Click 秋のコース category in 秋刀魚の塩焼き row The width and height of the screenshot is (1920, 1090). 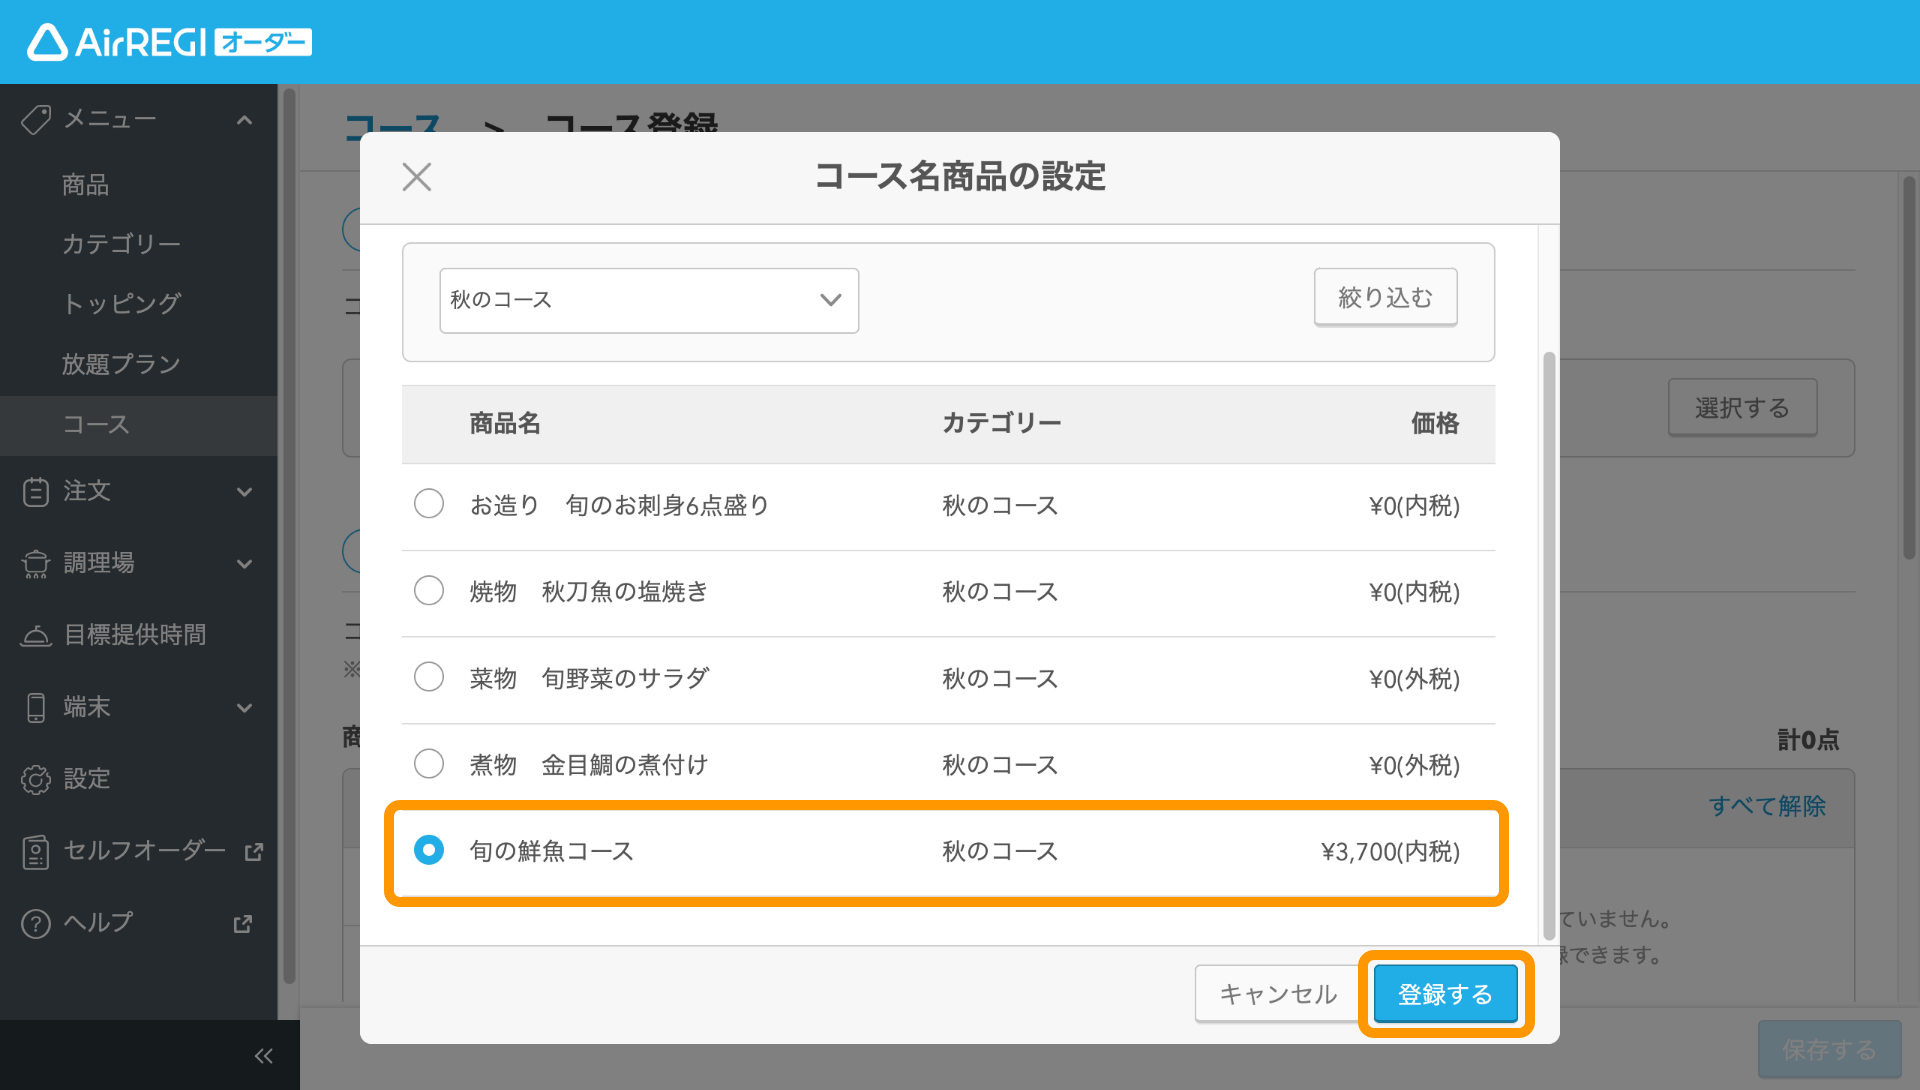(1000, 592)
